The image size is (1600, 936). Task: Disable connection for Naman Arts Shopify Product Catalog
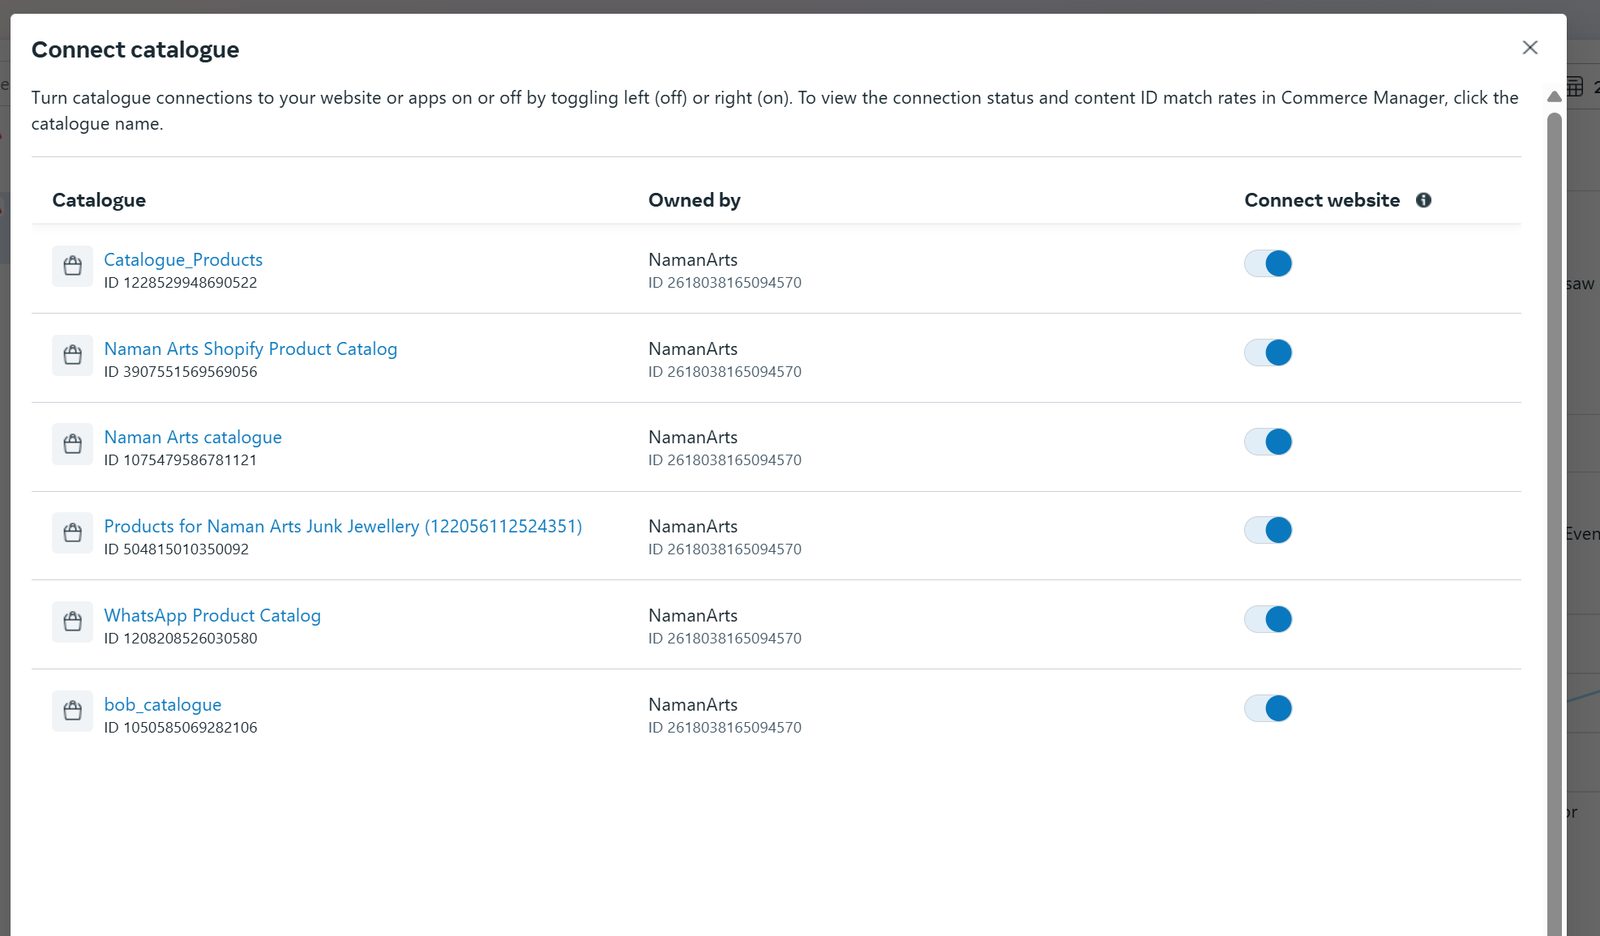point(1268,352)
